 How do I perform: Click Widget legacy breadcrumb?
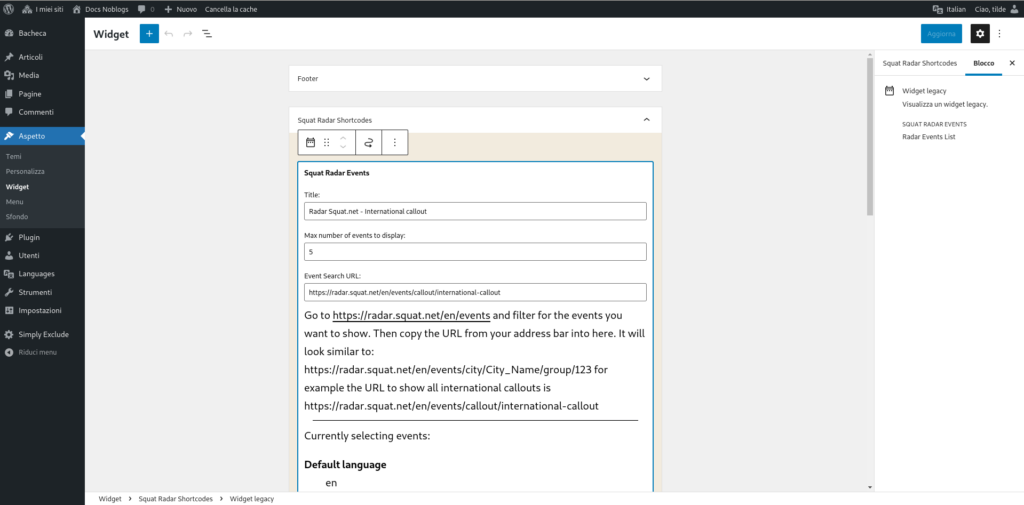coord(251,498)
